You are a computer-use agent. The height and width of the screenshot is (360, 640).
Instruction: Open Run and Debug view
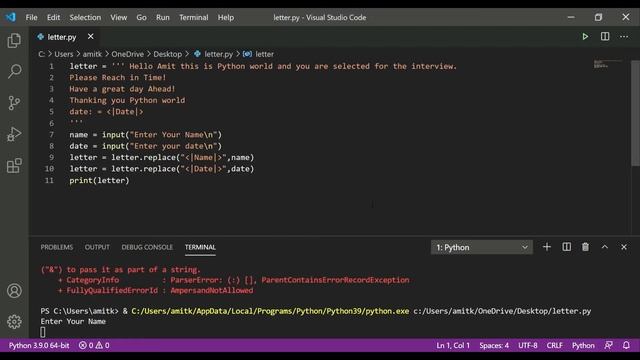coord(14,134)
